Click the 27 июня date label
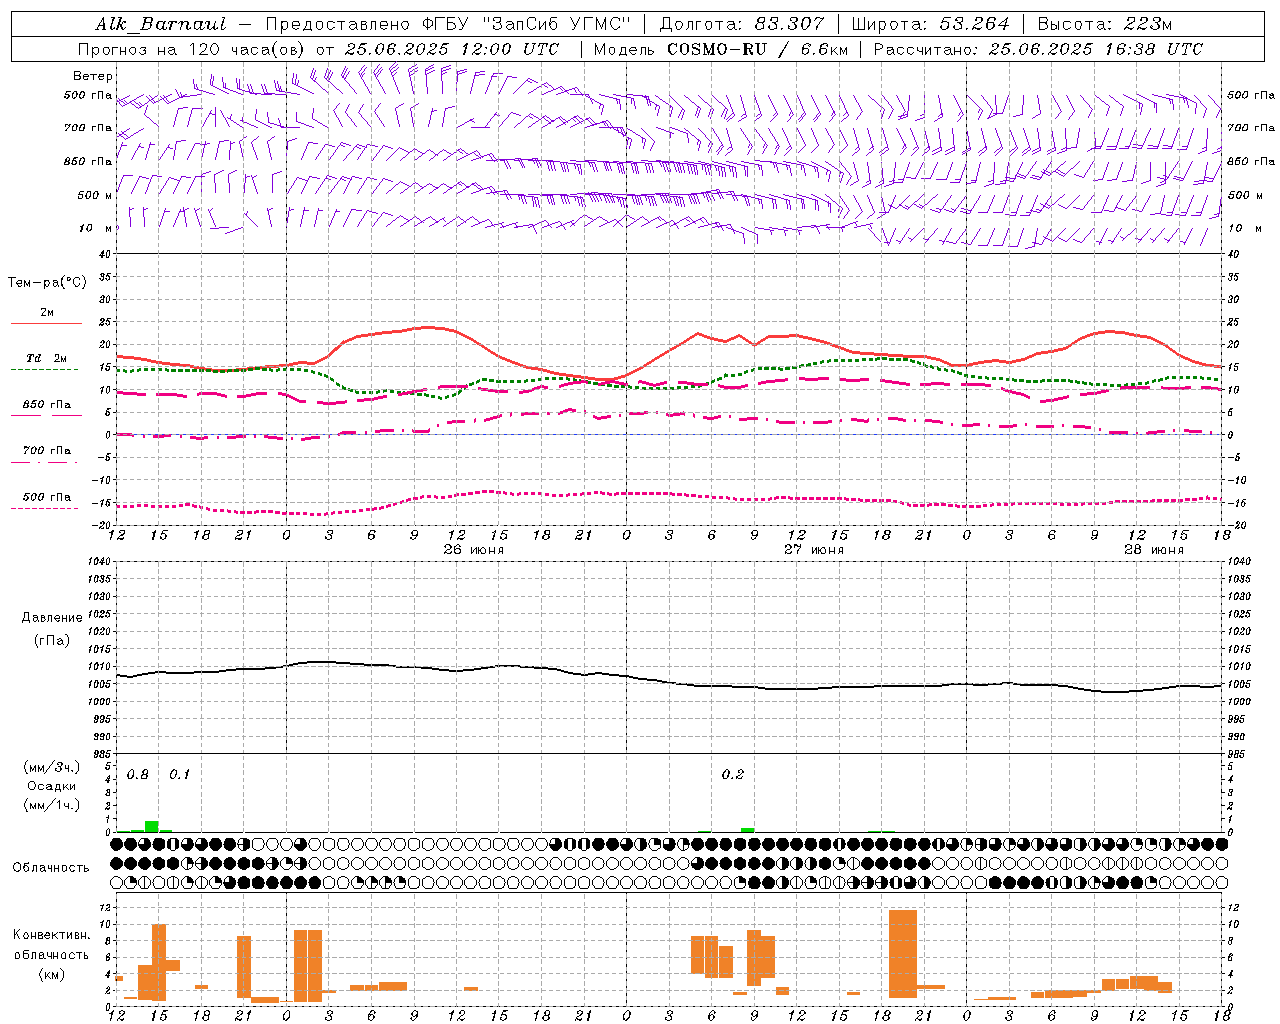The height and width of the screenshot is (1024, 1280). 813,550
